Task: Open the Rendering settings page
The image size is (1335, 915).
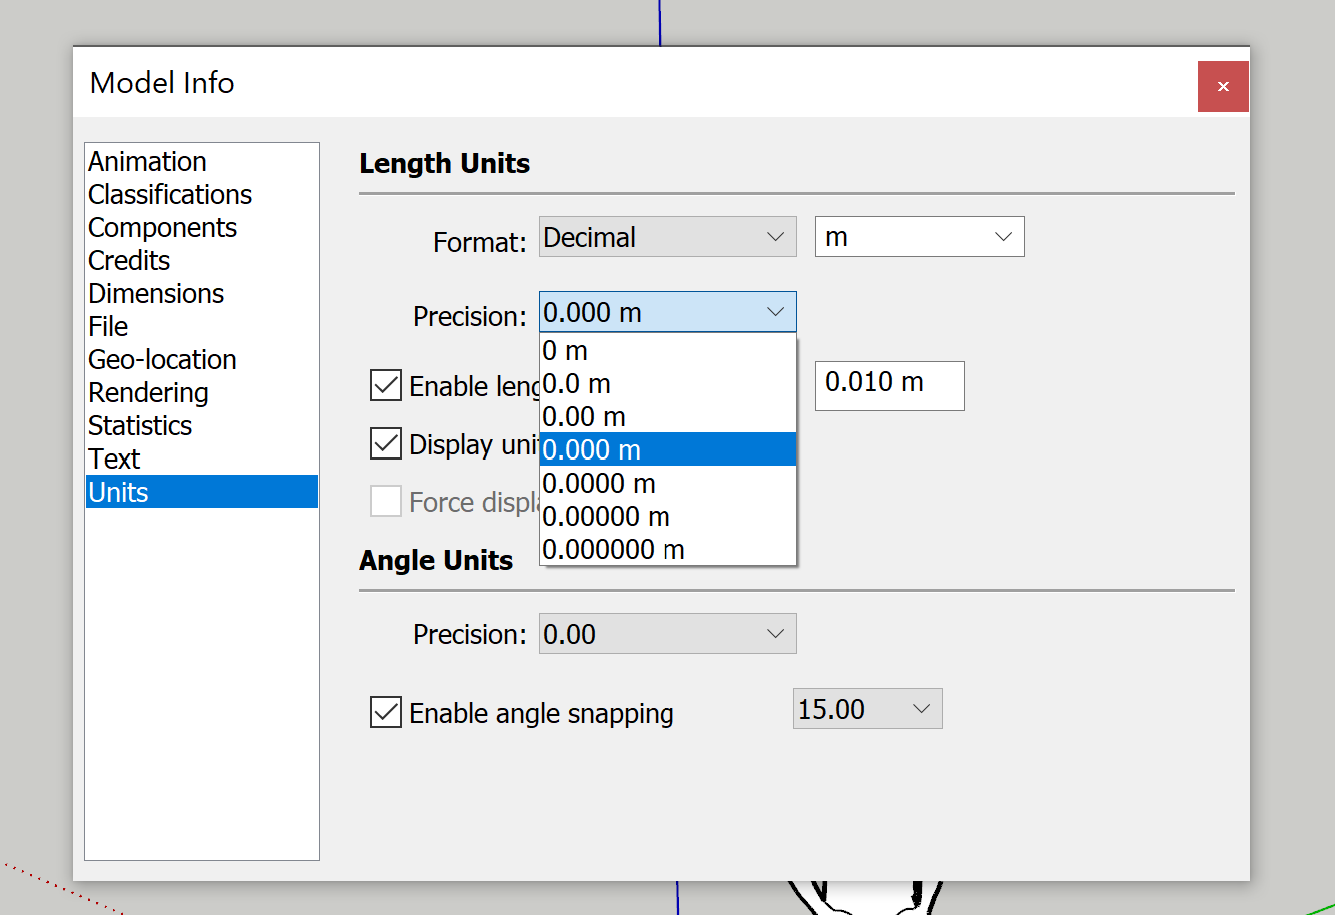Action: click(x=202, y=392)
